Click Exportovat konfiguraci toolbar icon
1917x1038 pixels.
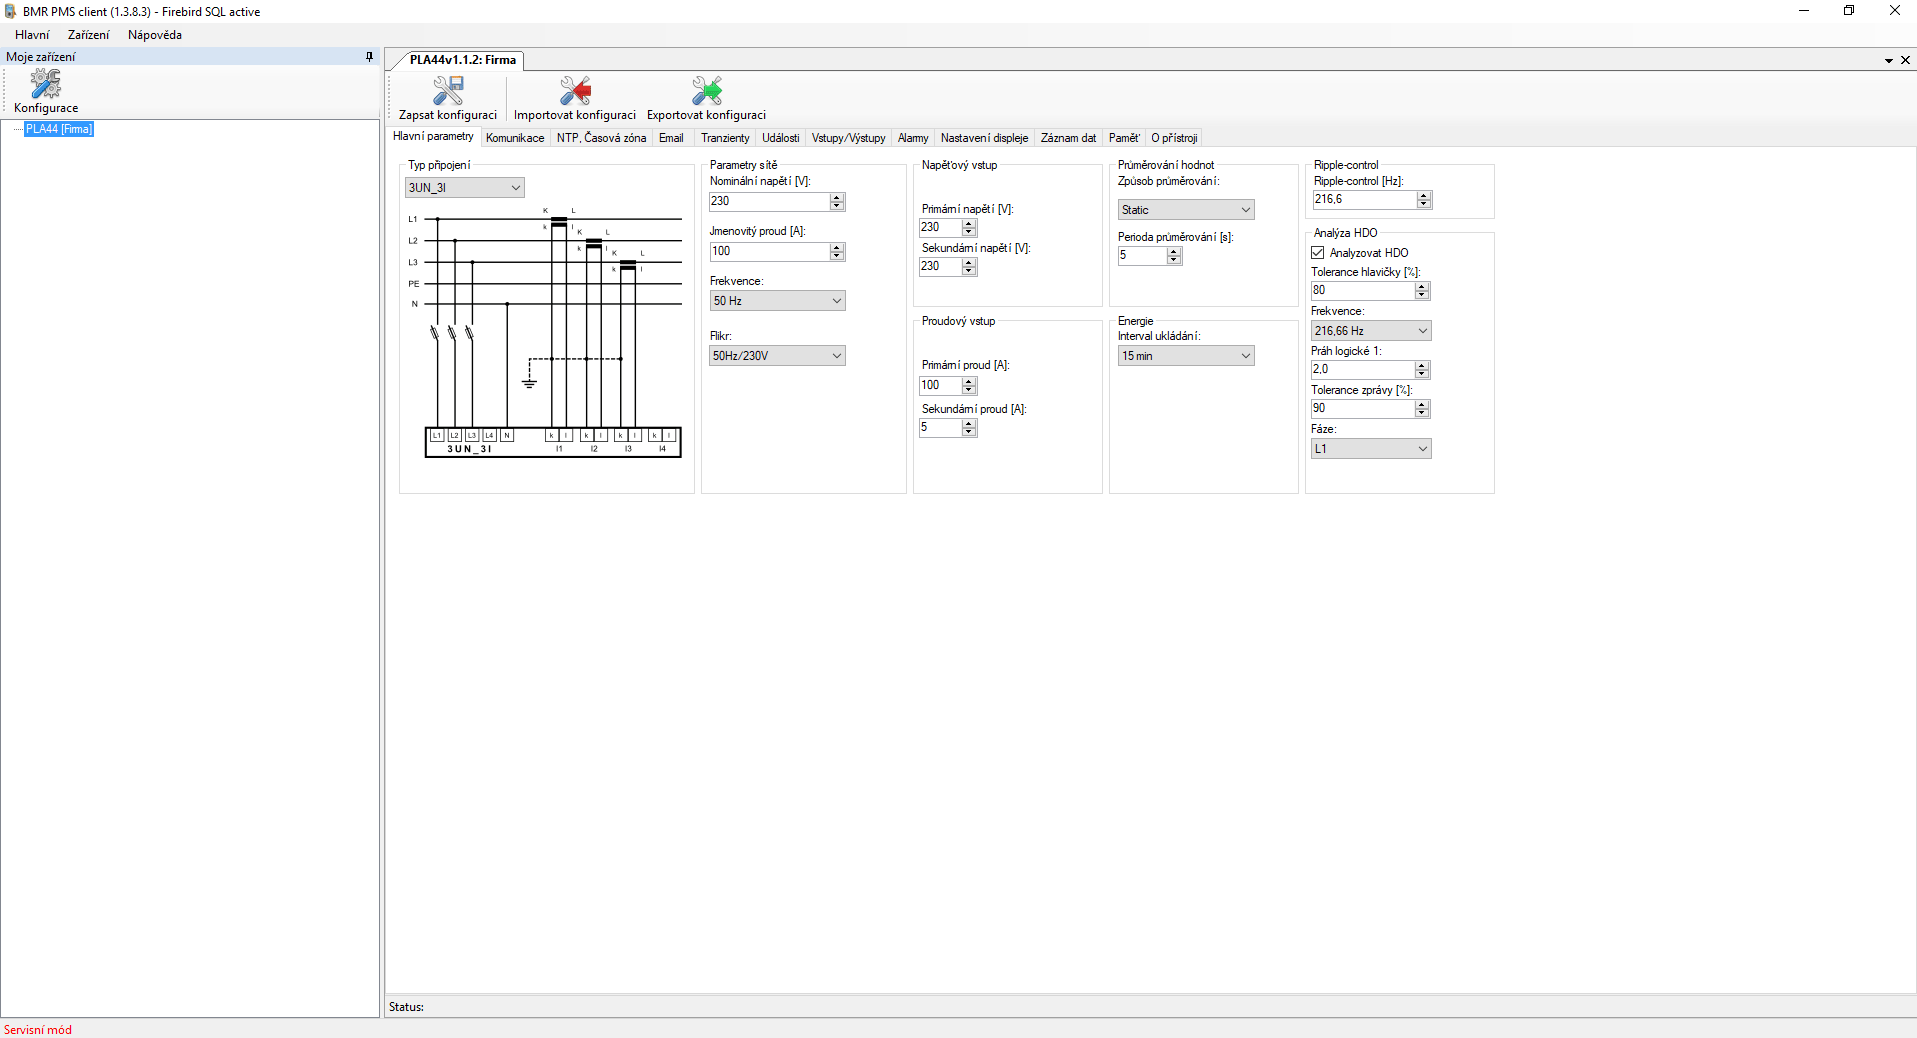706,91
